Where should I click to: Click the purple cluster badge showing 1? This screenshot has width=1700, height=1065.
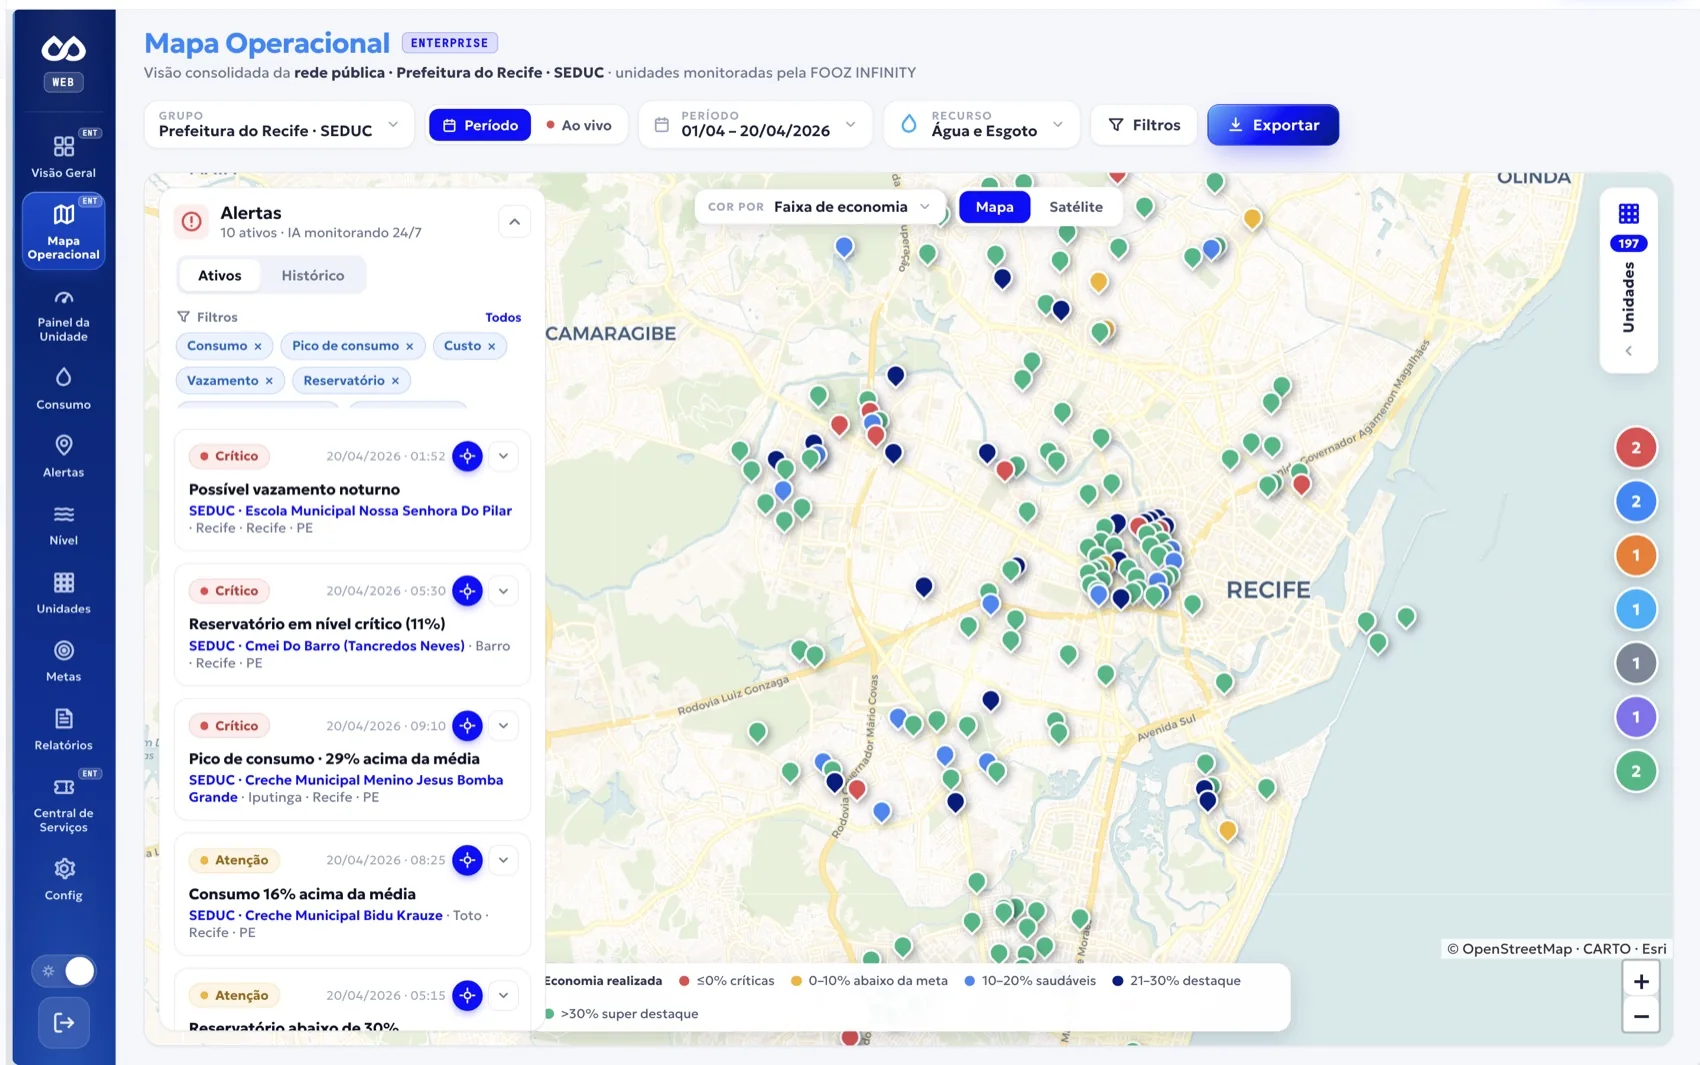pos(1636,717)
